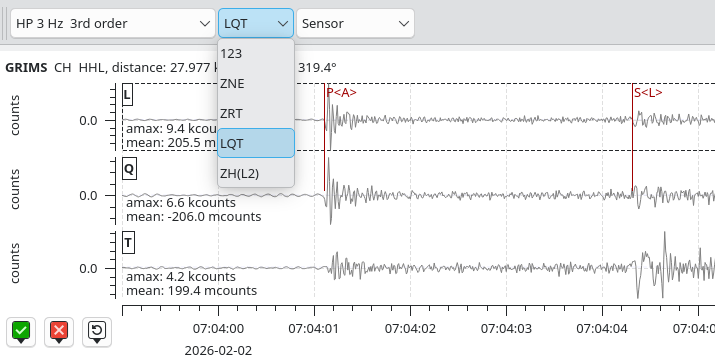Click the 07:04:00 time axis label
715x361 pixels.
click(x=218, y=328)
